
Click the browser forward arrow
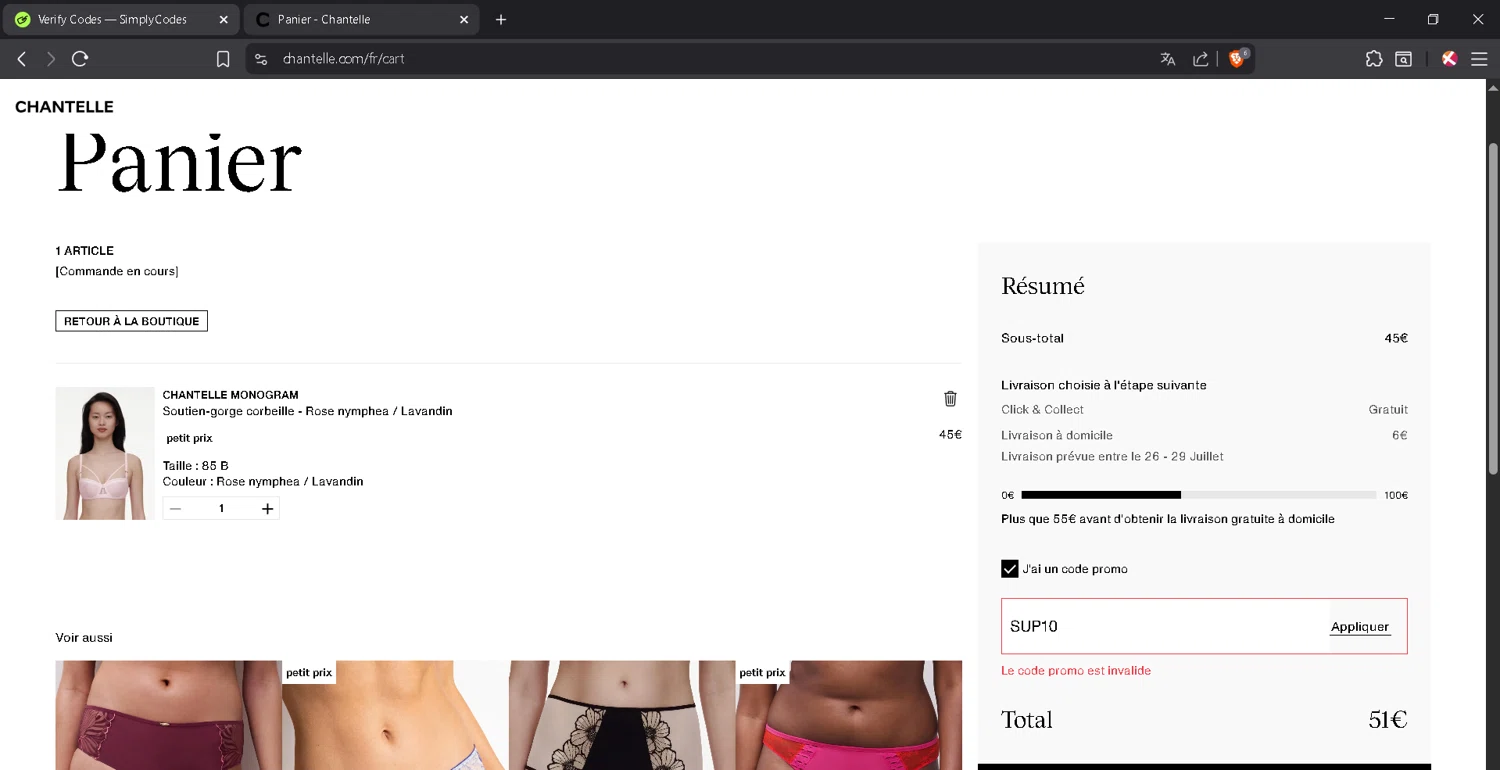tap(51, 59)
